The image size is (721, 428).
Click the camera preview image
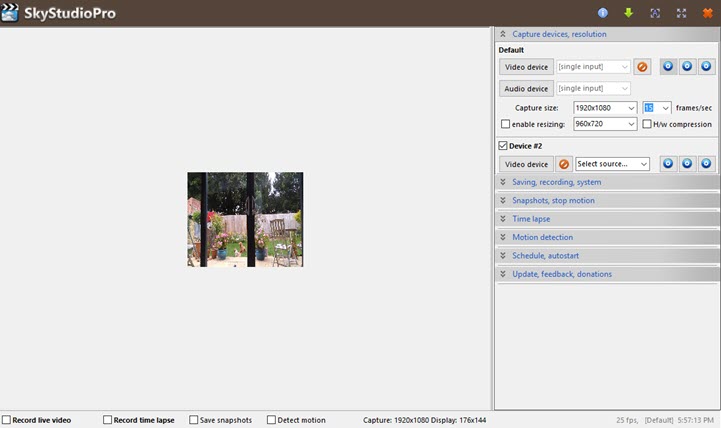pyautogui.click(x=245, y=219)
